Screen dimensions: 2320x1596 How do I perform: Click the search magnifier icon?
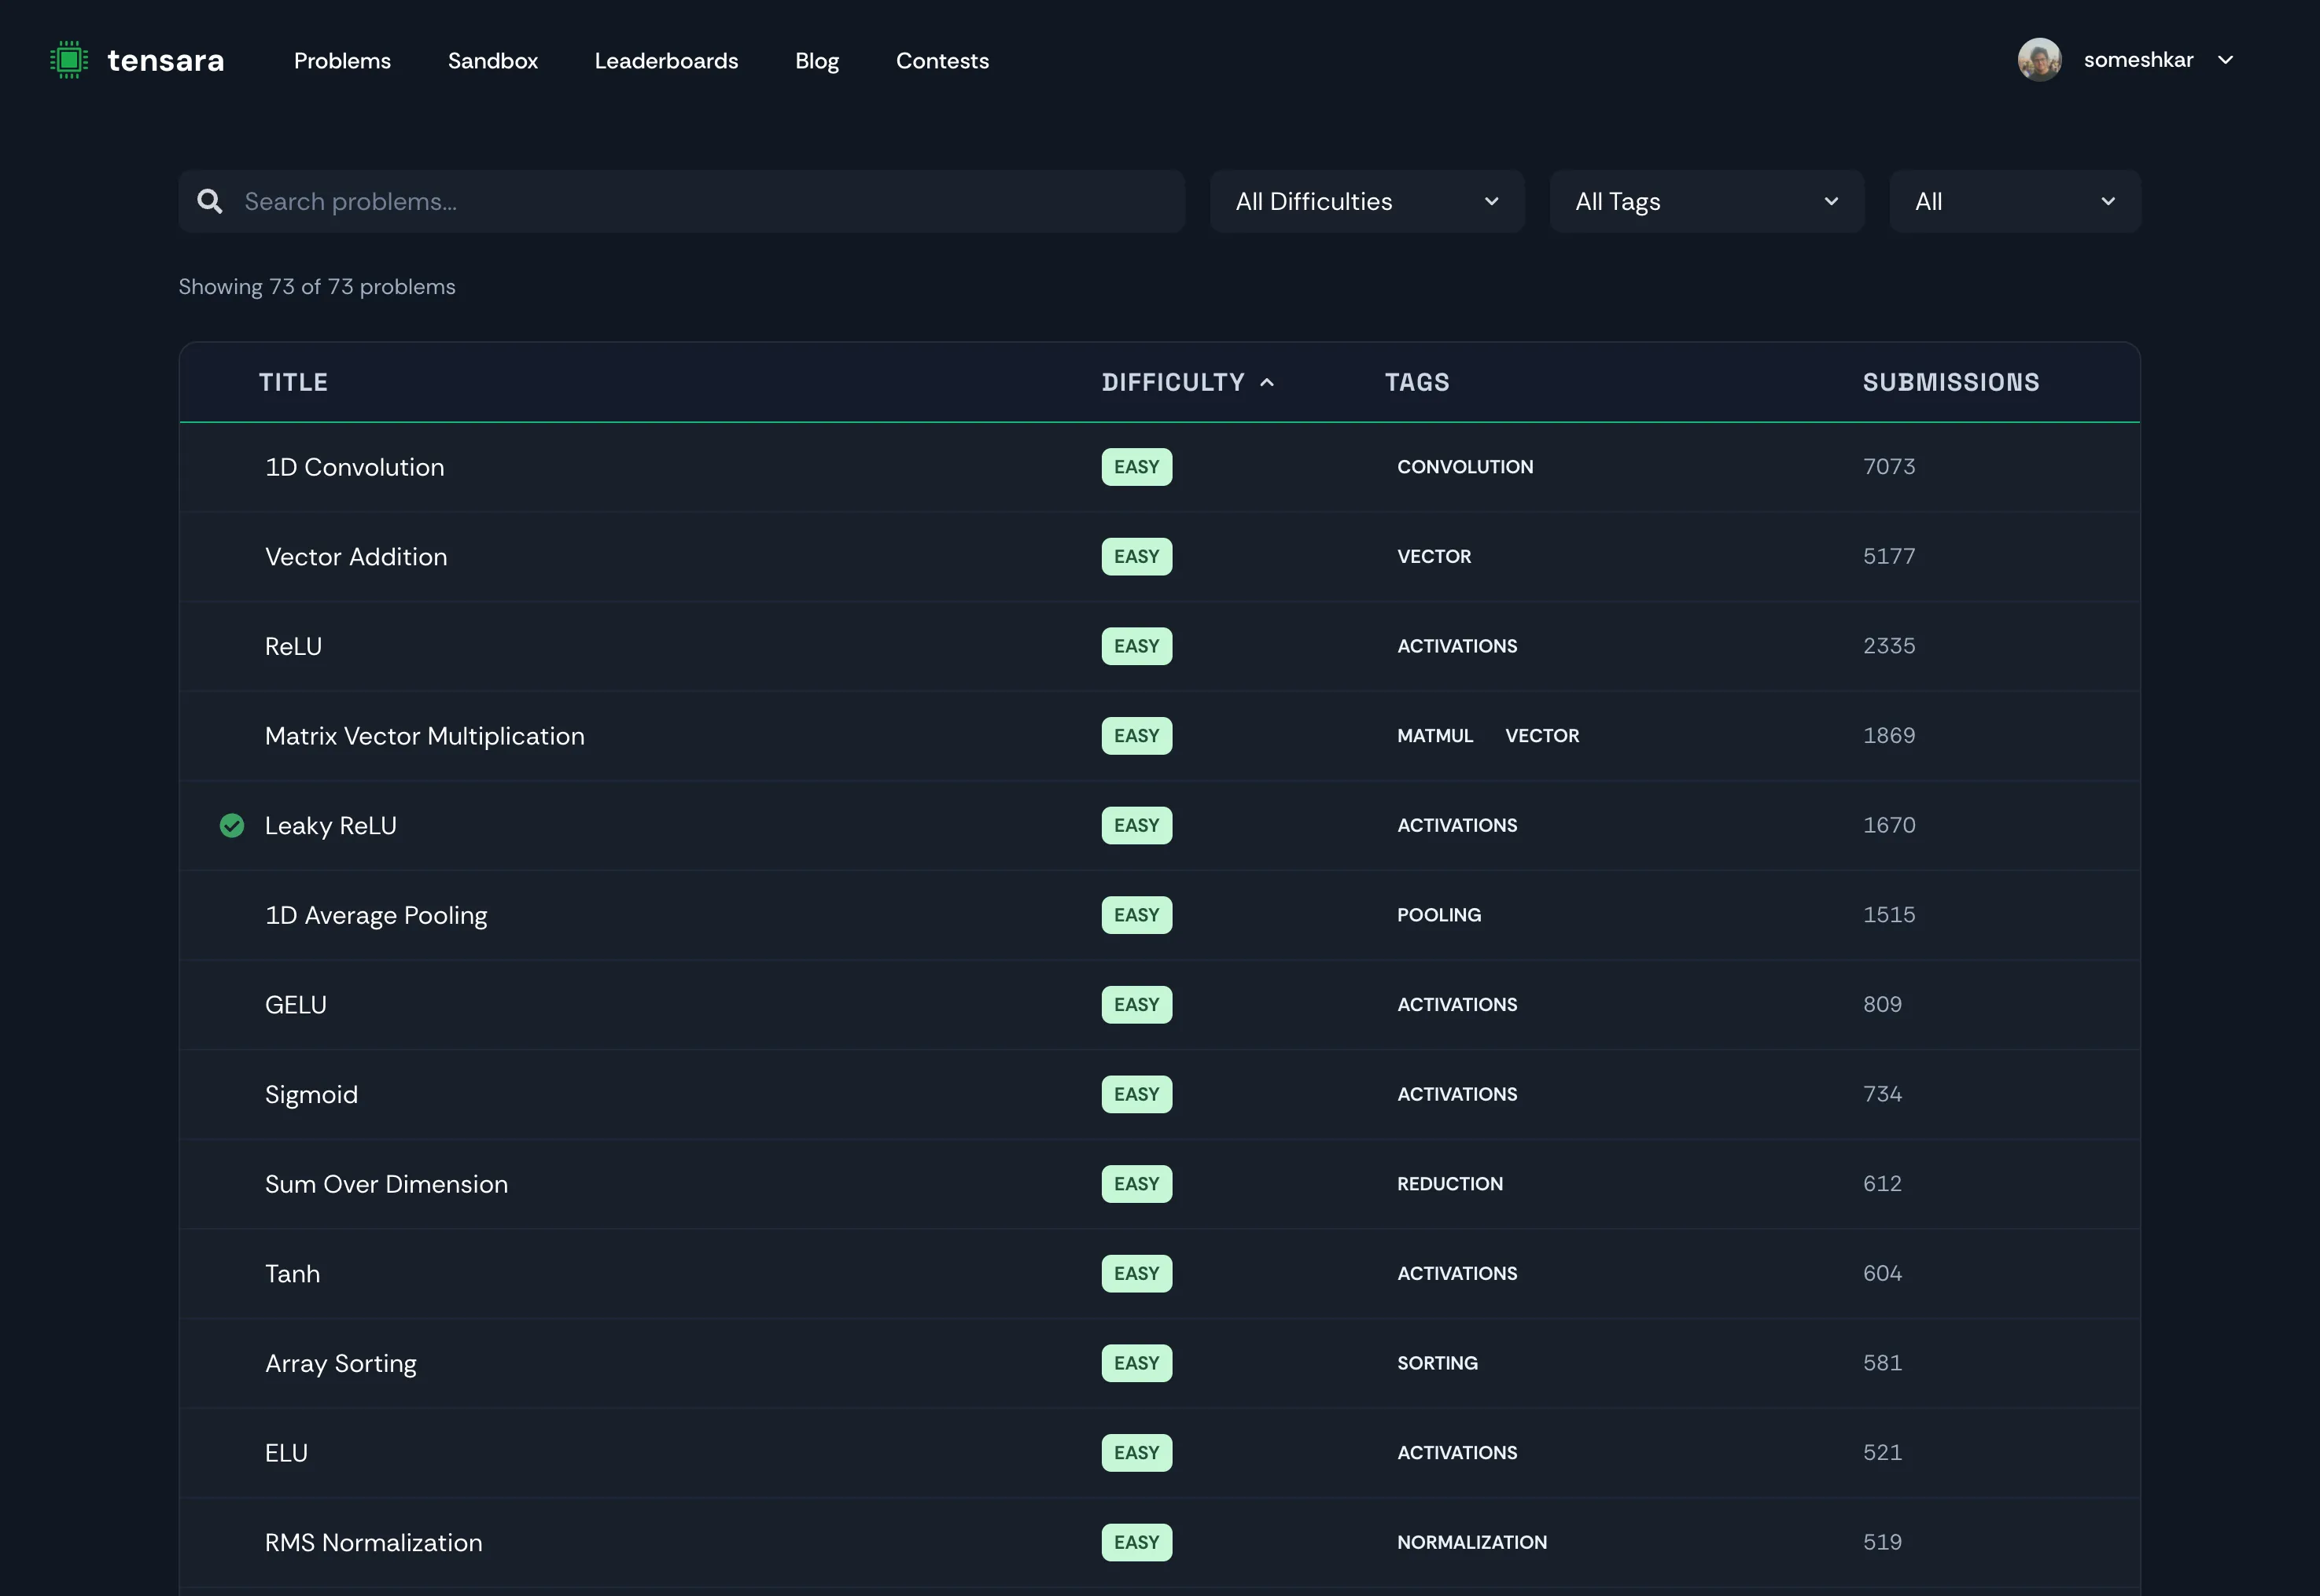tap(209, 202)
